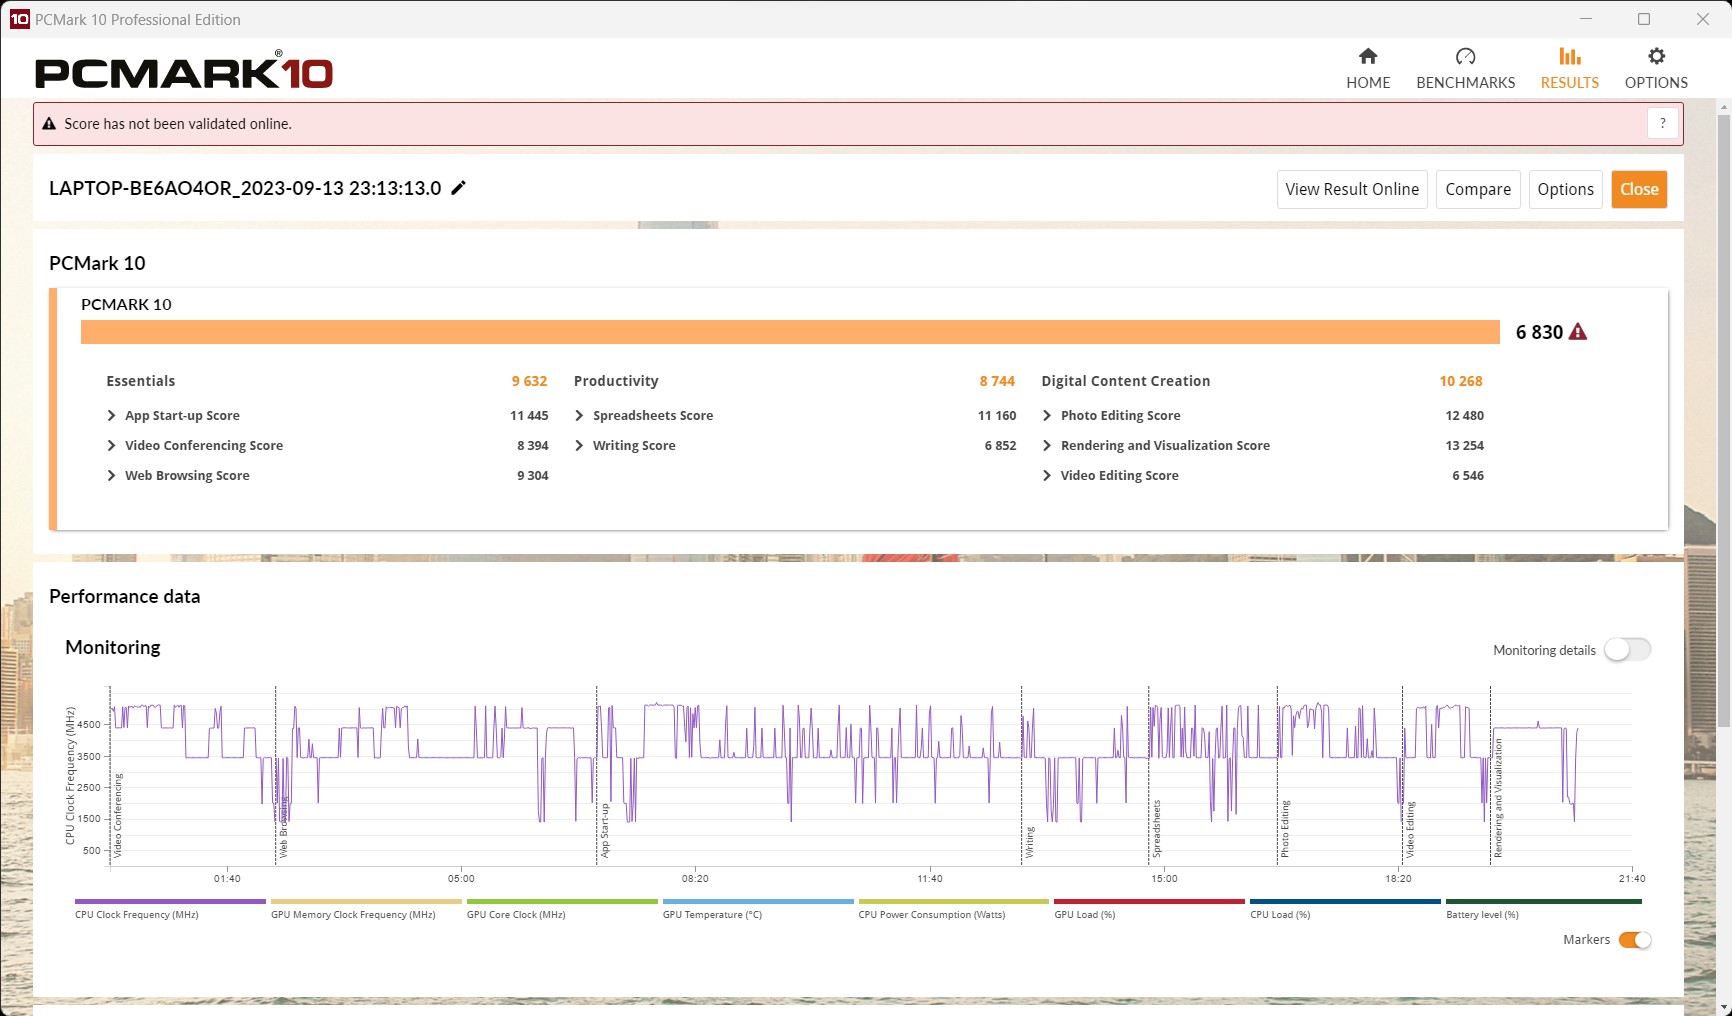Open the result Options button

pos(1565,189)
